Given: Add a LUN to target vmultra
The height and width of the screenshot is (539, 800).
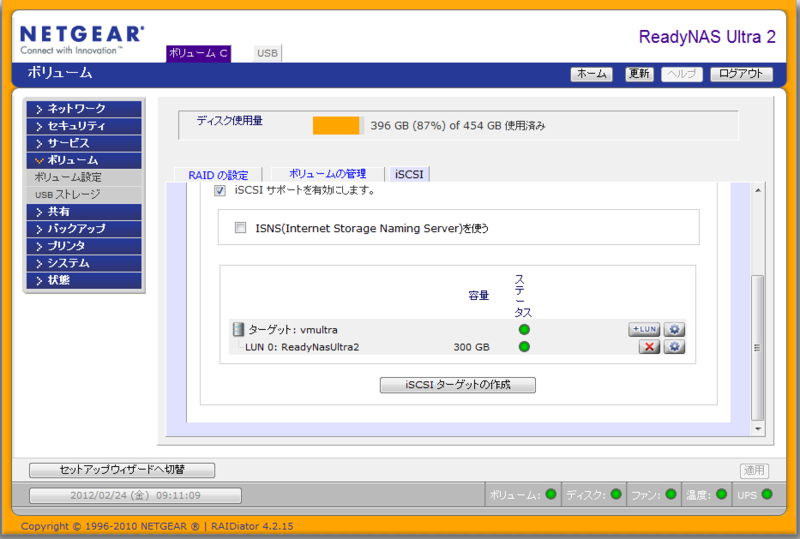Looking at the screenshot, I should [644, 329].
